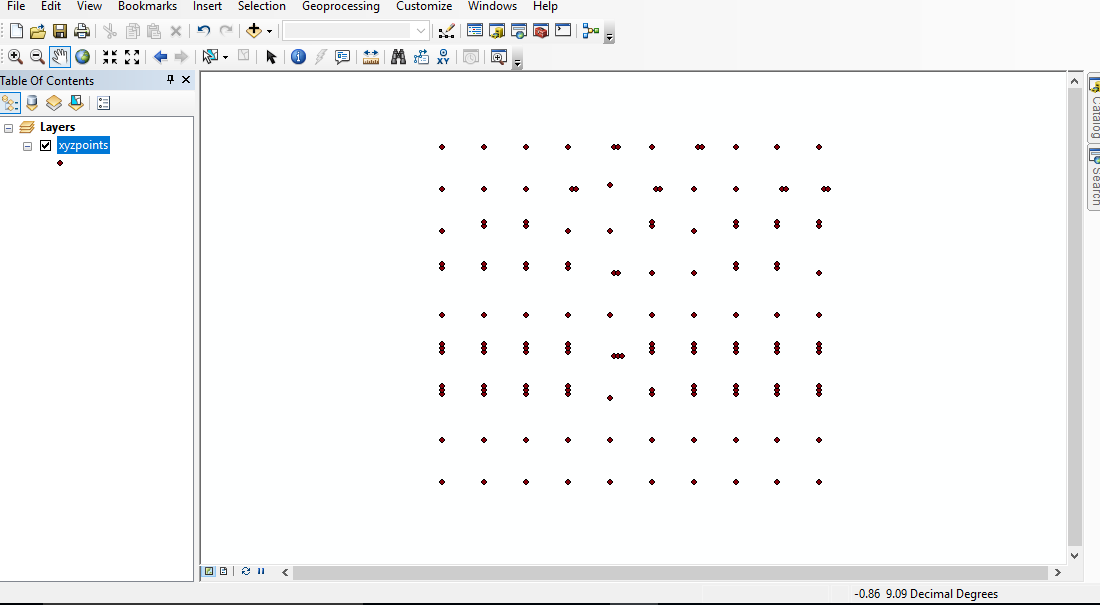Open the Selection menu
The height and width of the screenshot is (605, 1100).
pos(262,6)
